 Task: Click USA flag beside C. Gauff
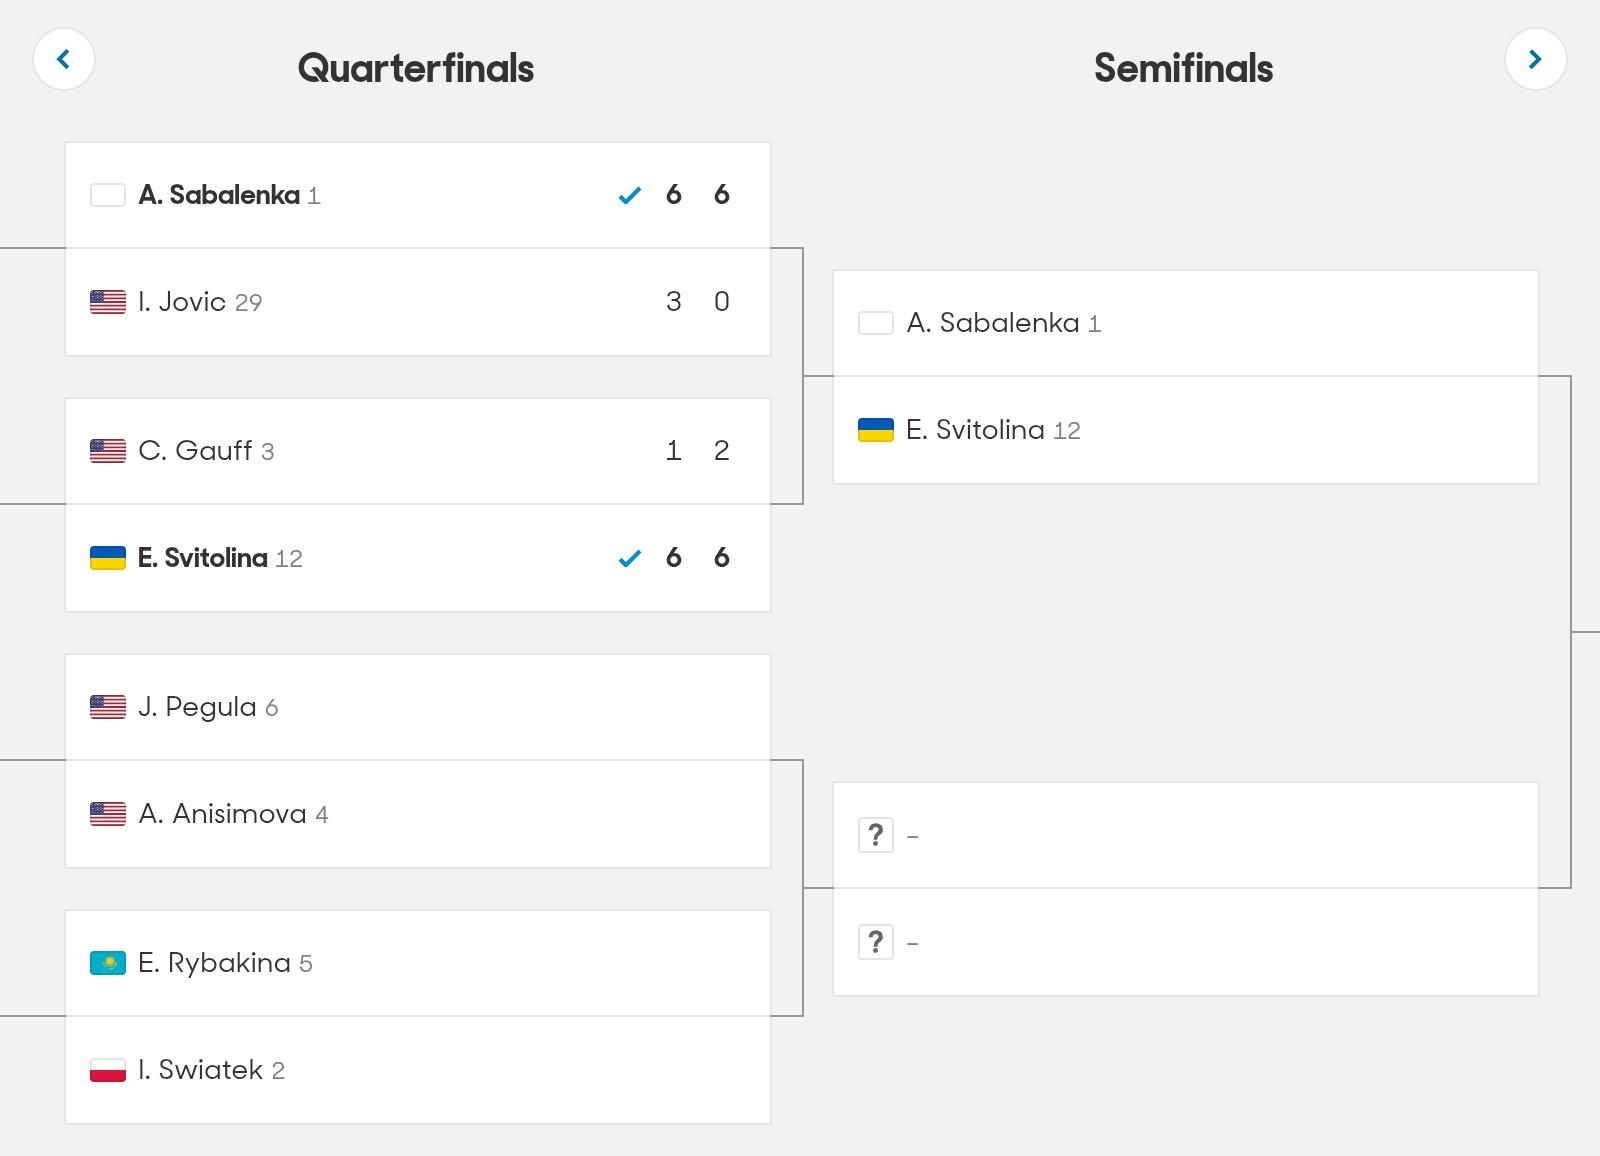pos(108,451)
